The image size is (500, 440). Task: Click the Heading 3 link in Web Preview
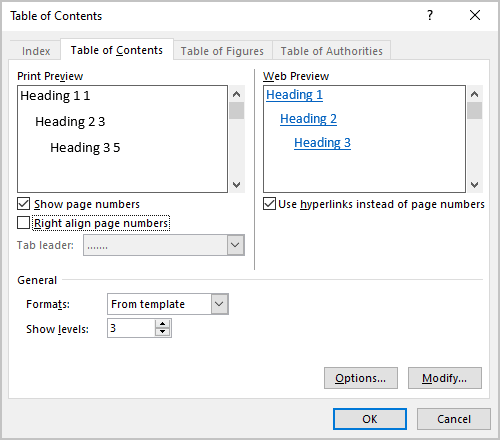tap(322, 143)
